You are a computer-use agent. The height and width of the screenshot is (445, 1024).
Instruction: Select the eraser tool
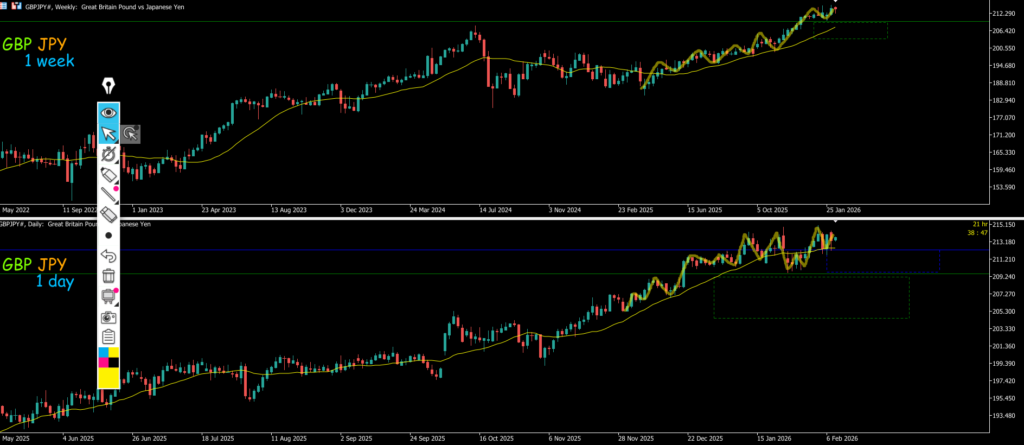108,214
